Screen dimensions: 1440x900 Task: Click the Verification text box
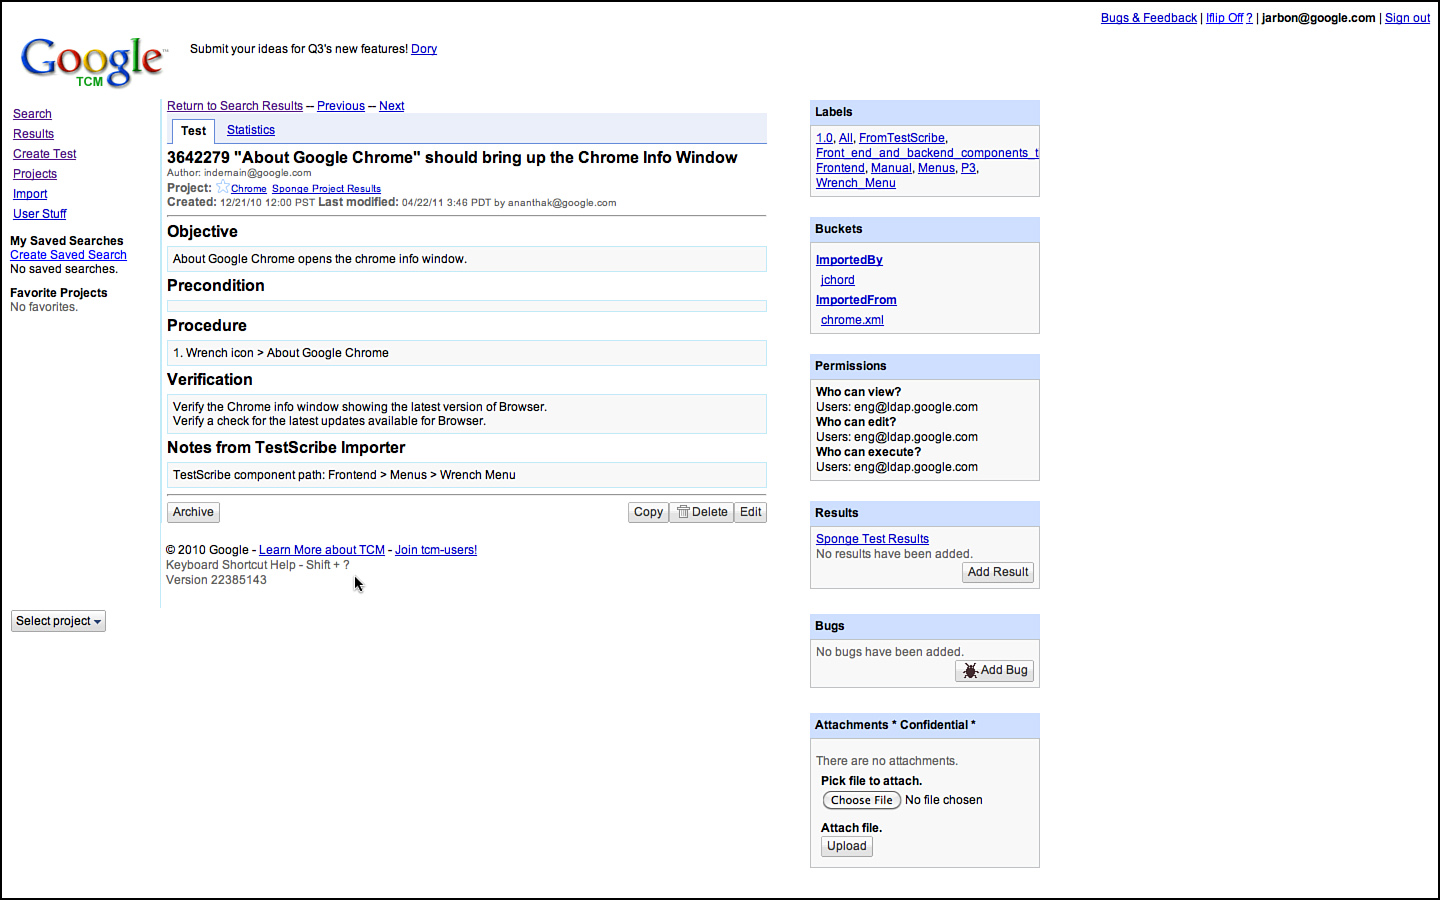(x=467, y=414)
